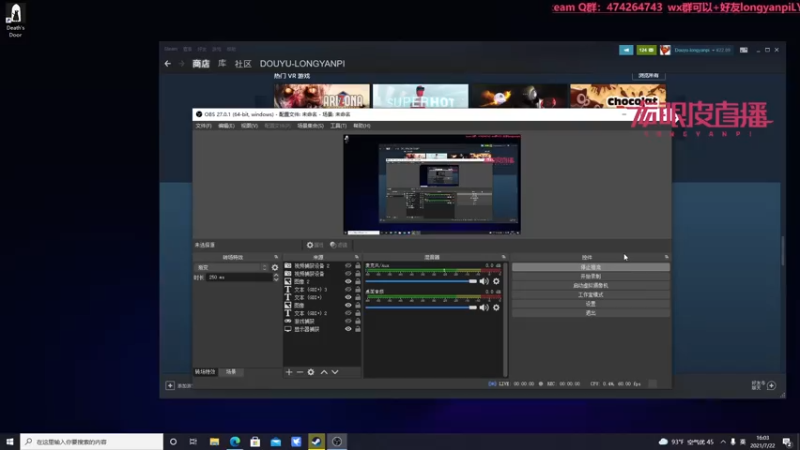
Task: Hide the 图像 source
Action: tap(348, 306)
